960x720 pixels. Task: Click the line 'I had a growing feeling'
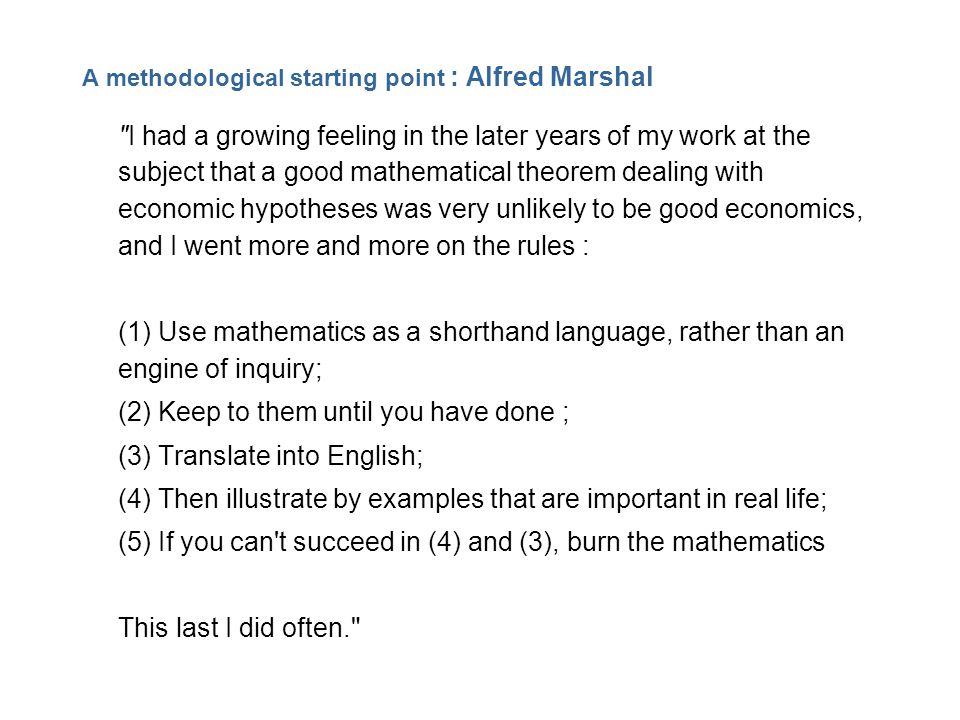(465, 136)
